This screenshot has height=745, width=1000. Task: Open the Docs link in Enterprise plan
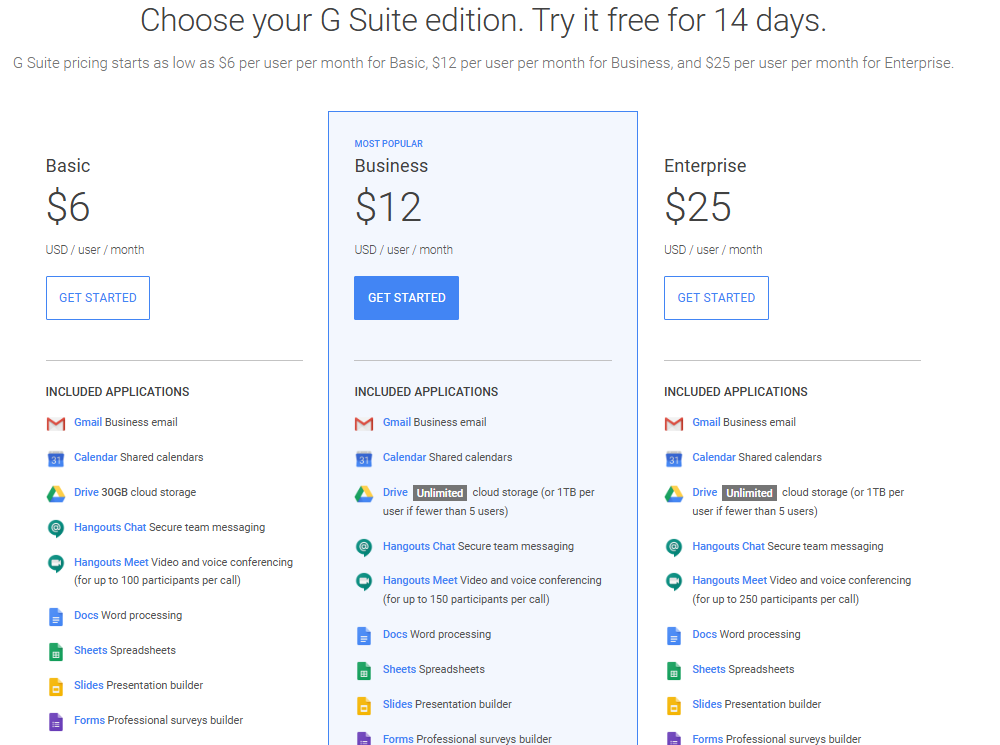pos(704,635)
